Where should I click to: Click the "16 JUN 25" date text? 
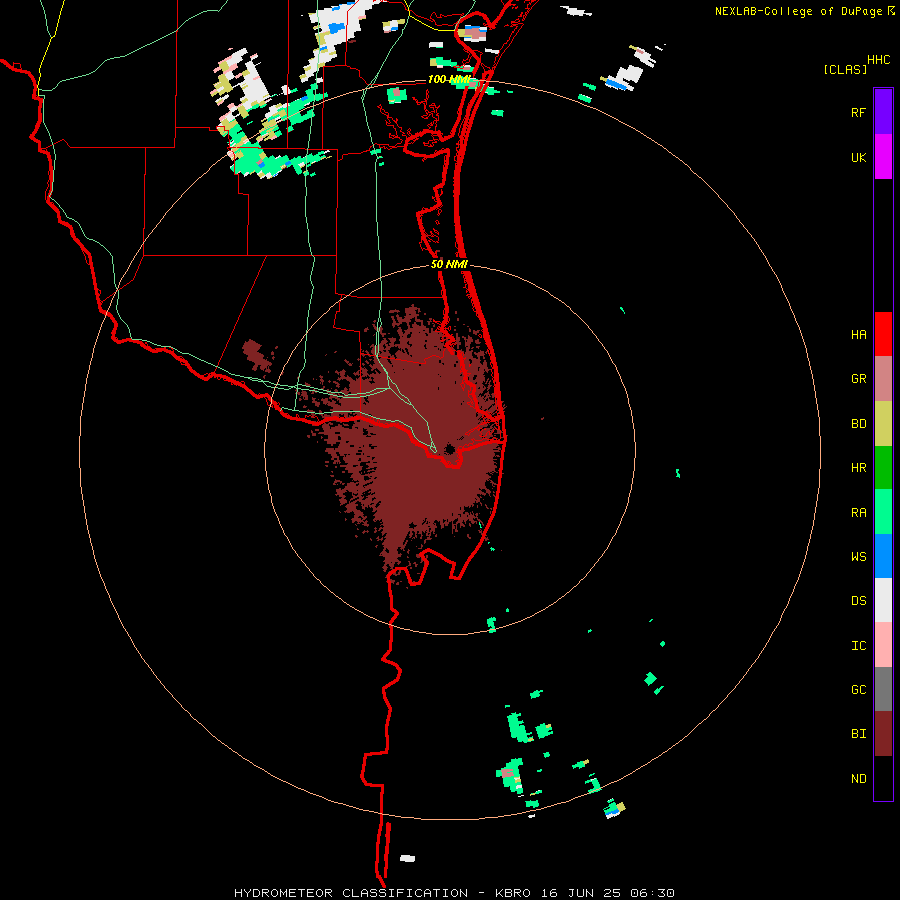(x=579, y=893)
